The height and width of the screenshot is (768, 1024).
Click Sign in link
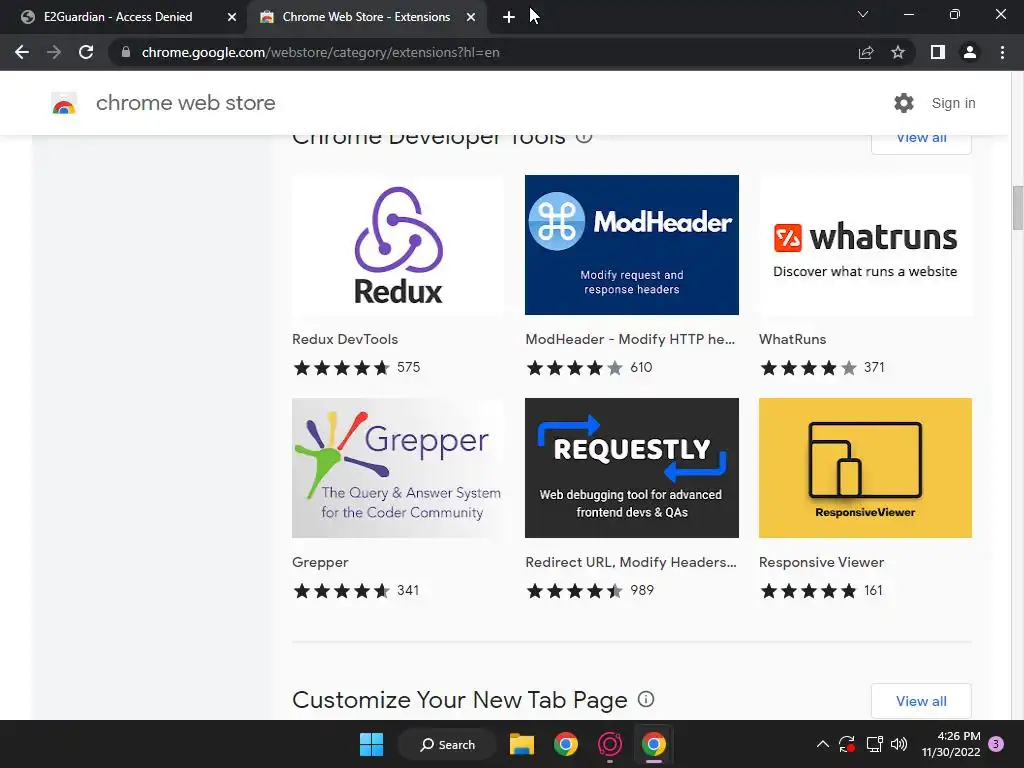(953, 103)
